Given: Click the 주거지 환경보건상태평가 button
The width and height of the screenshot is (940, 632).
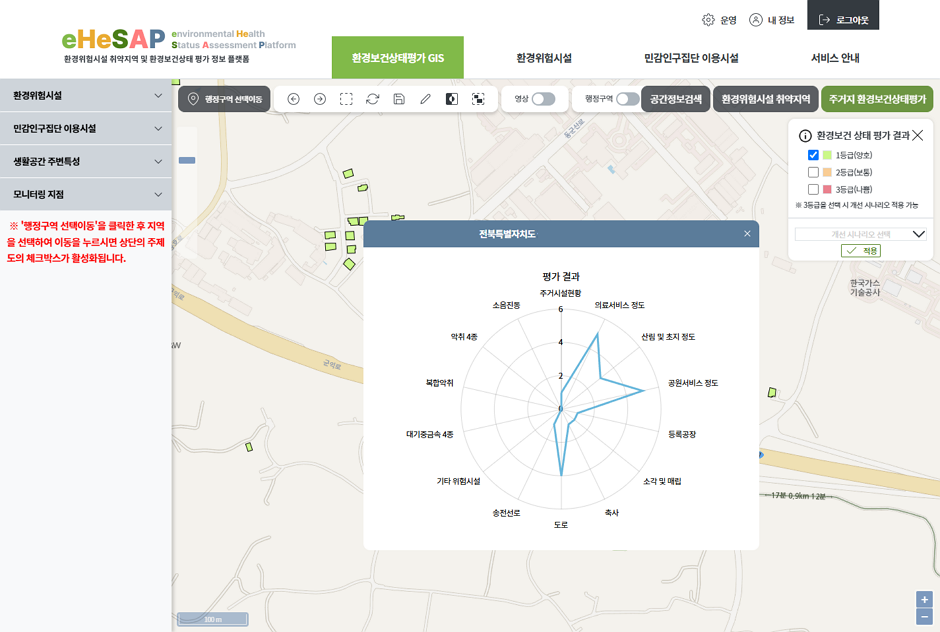Looking at the screenshot, I should pyautogui.click(x=877, y=99).
